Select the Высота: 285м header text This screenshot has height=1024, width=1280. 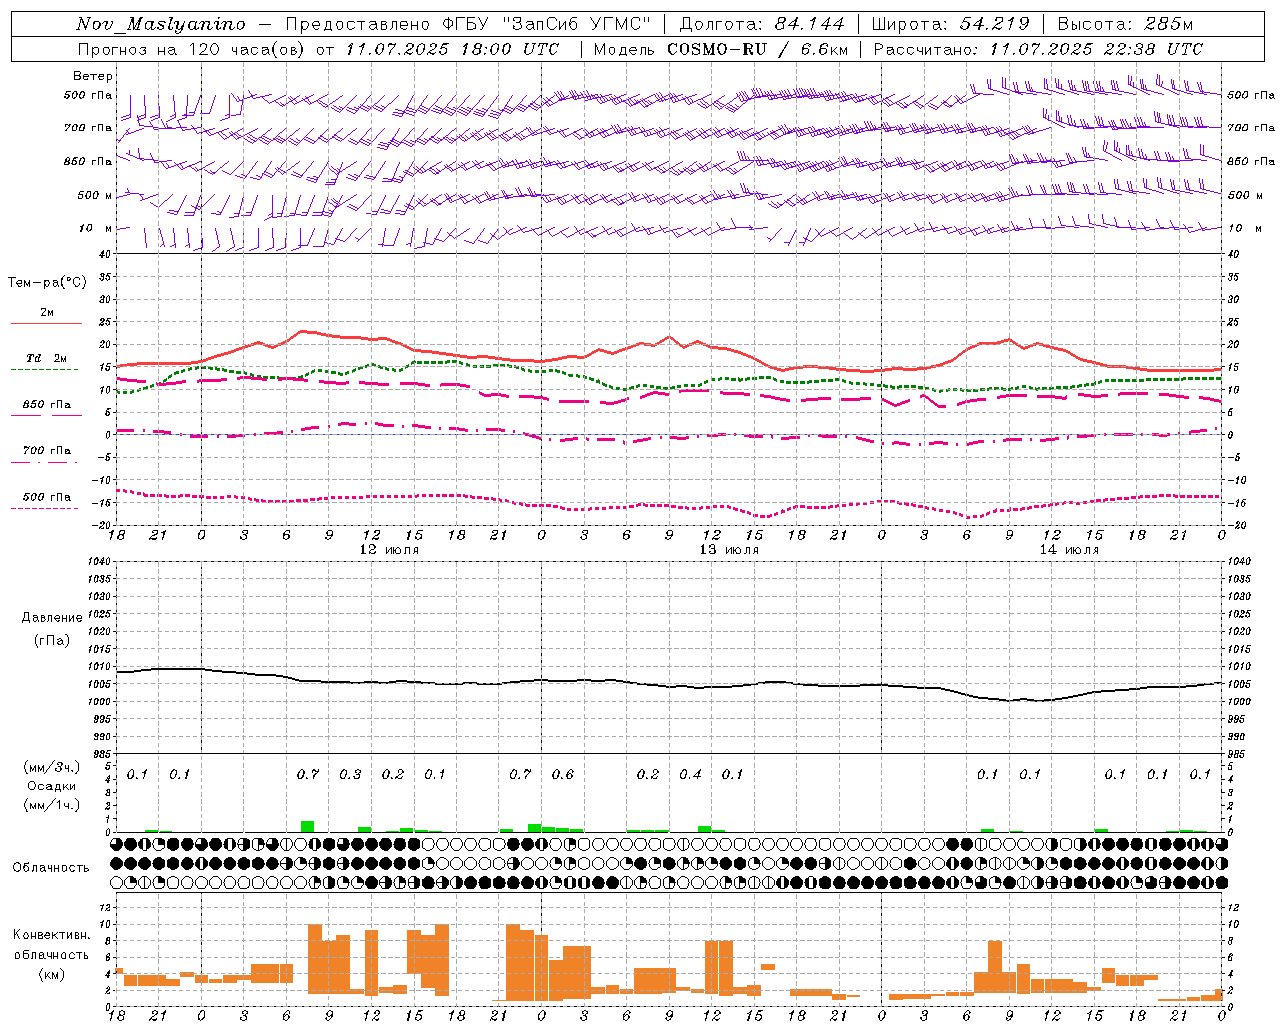[1125, 24]
